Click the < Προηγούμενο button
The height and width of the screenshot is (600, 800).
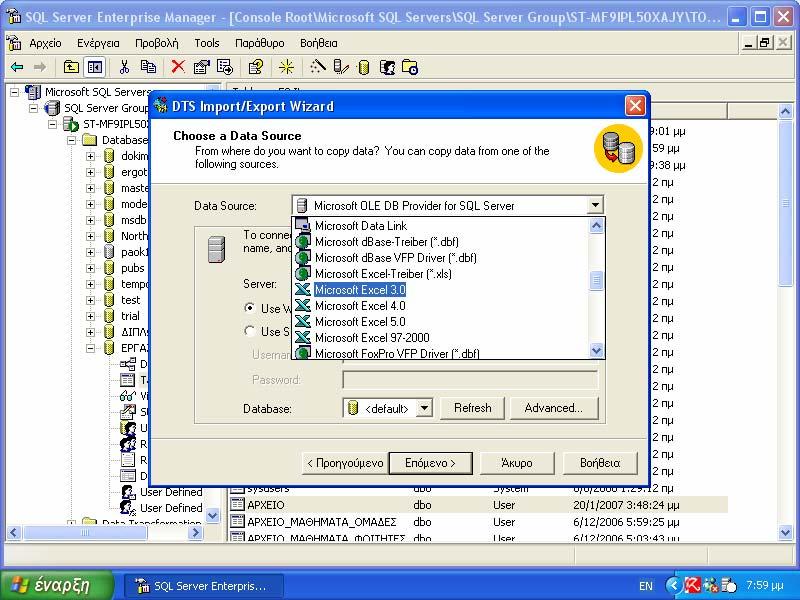click(x=345, y=463)
